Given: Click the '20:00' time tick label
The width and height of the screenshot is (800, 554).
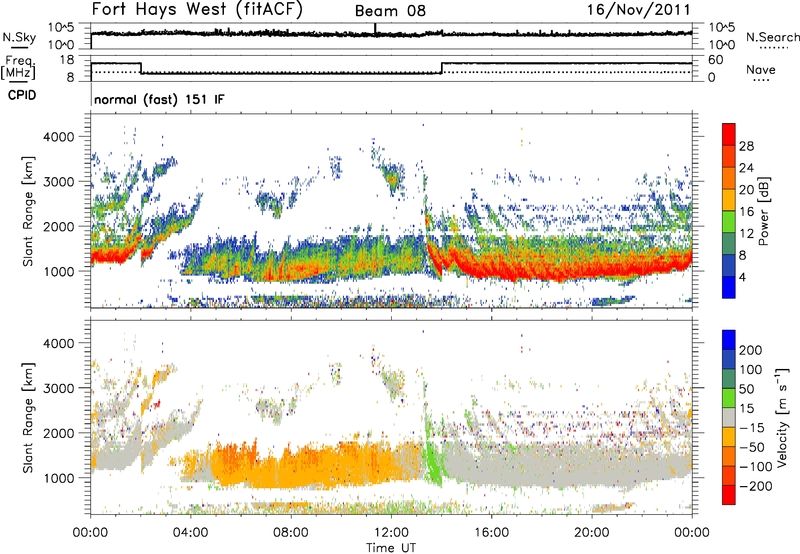Looking at the screenshot, I should [591, 533].
